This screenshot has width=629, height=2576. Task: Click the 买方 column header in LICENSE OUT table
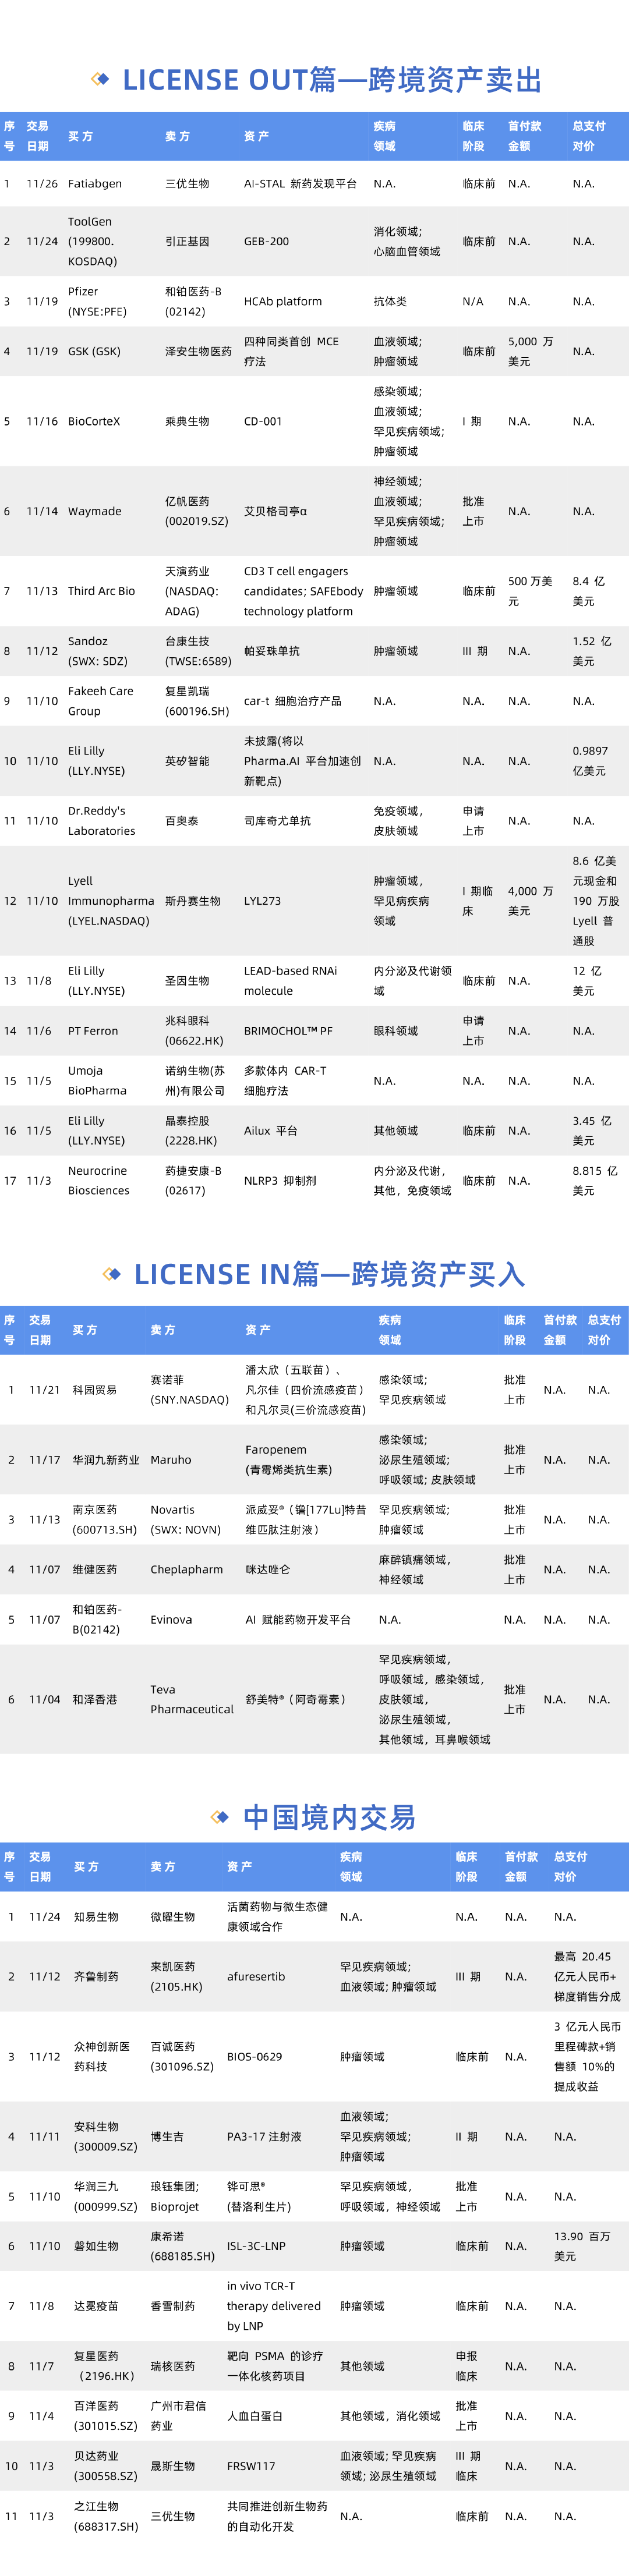point(80,136)
